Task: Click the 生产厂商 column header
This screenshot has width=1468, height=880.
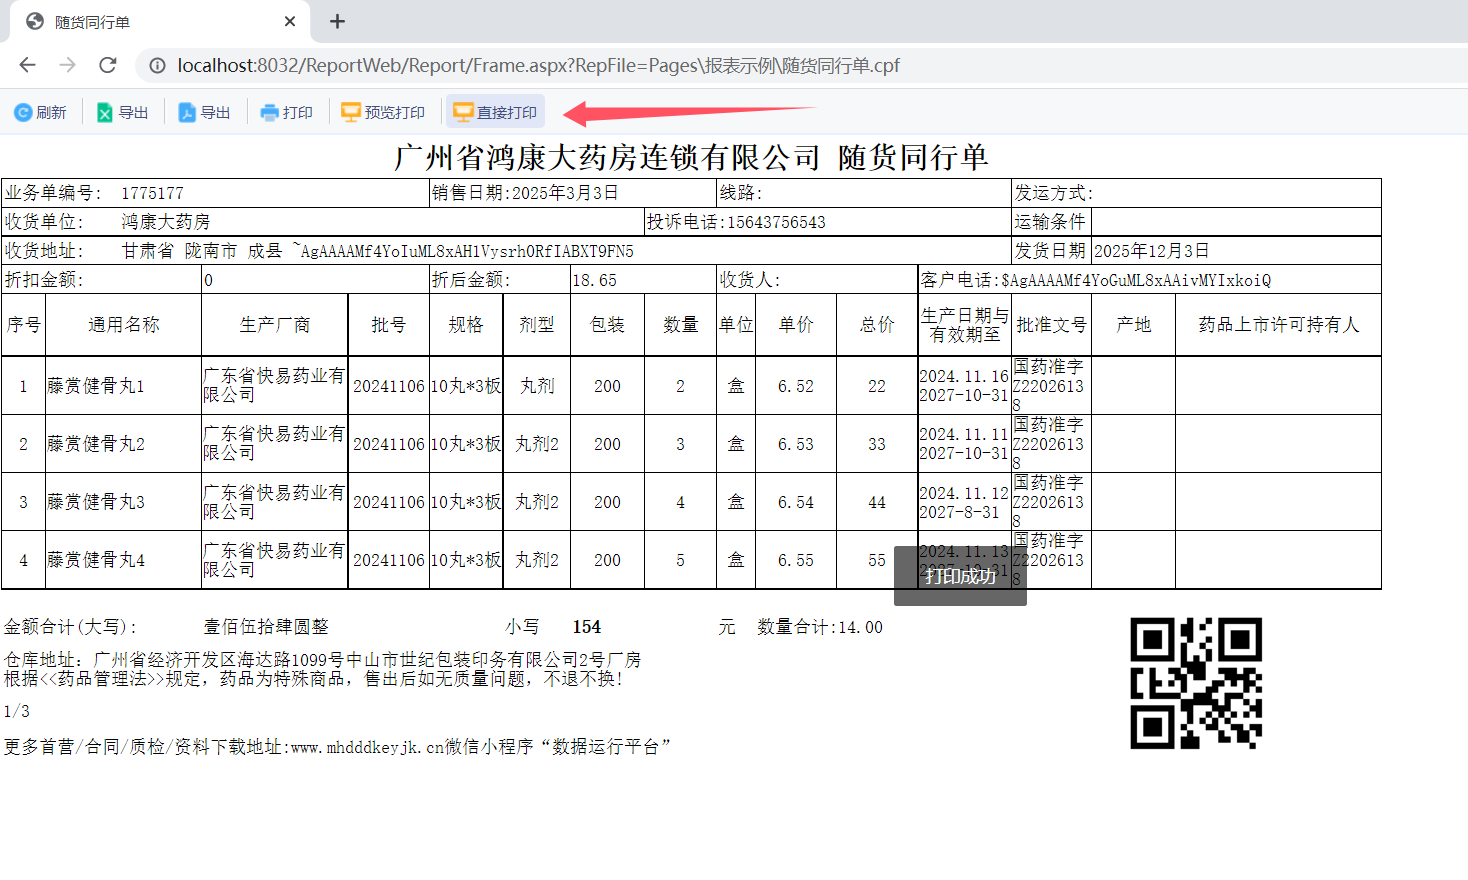Action: click(x=275, y=325)
